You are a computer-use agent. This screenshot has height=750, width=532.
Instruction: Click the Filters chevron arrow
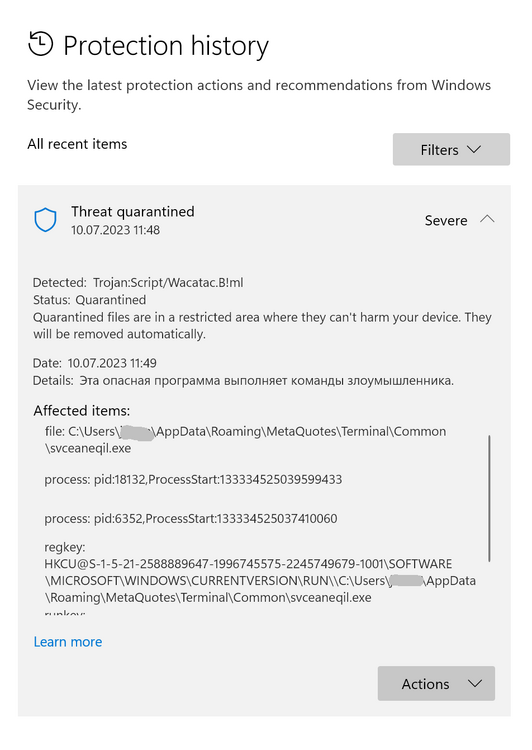point(474,149)
